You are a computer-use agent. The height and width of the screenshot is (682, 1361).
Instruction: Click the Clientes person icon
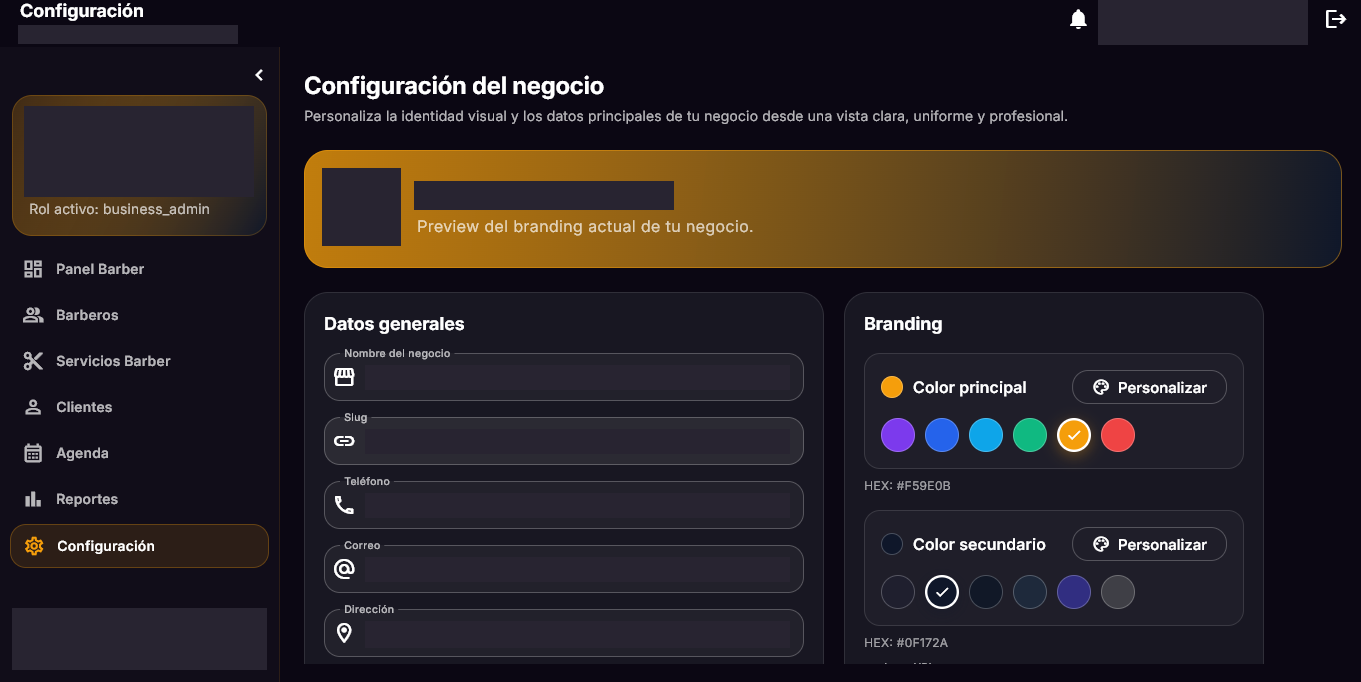33,407
